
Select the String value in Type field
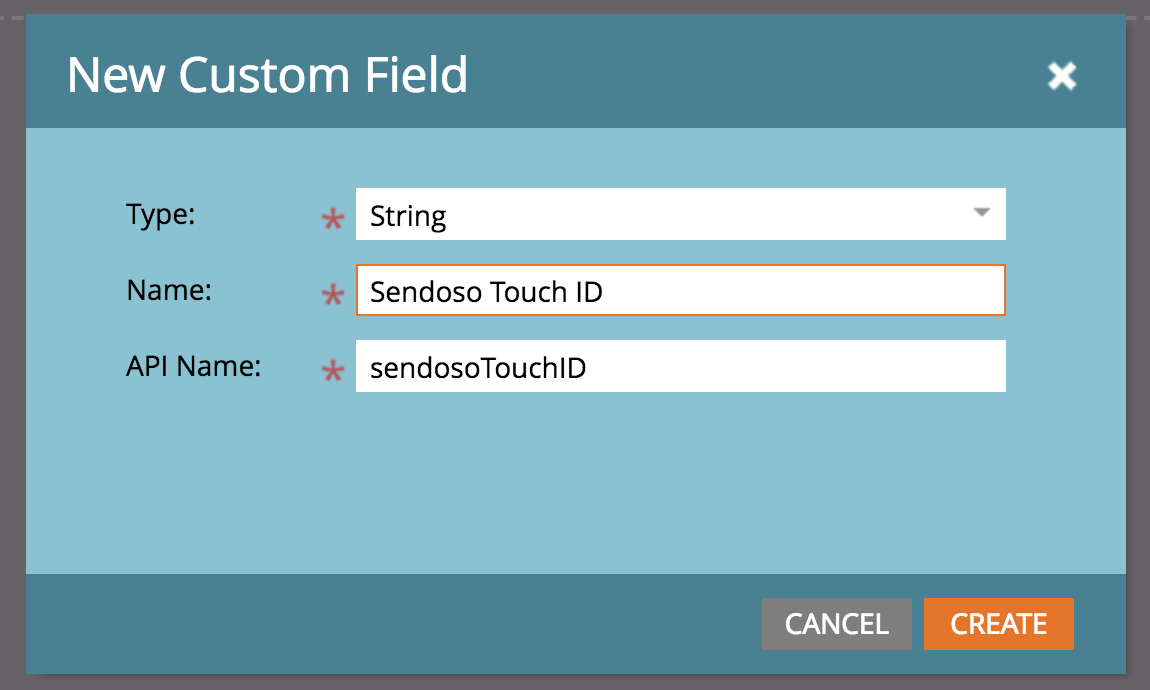click(x=408, y=216)
